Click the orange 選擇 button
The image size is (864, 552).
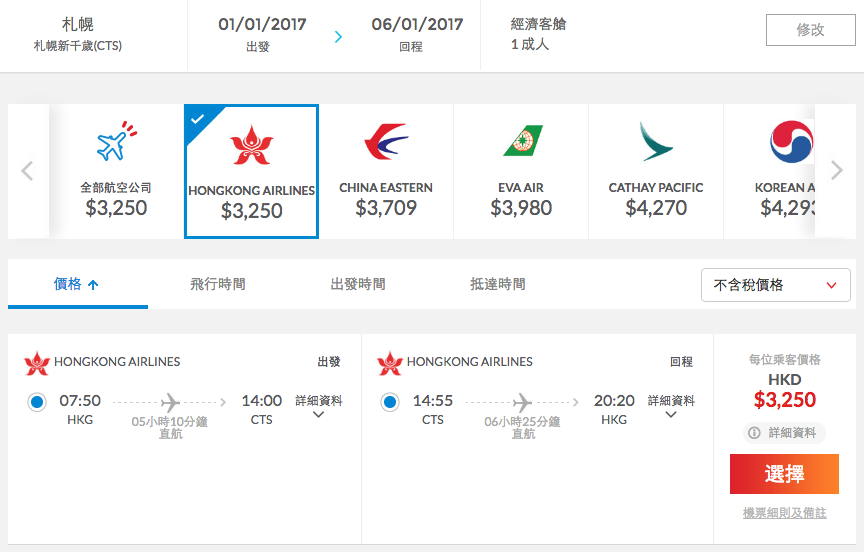click(x=784, y=474)
